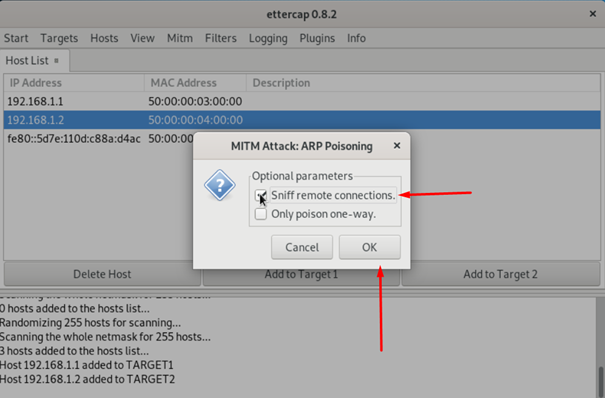Expand the Targets menu

click(59, 38)
